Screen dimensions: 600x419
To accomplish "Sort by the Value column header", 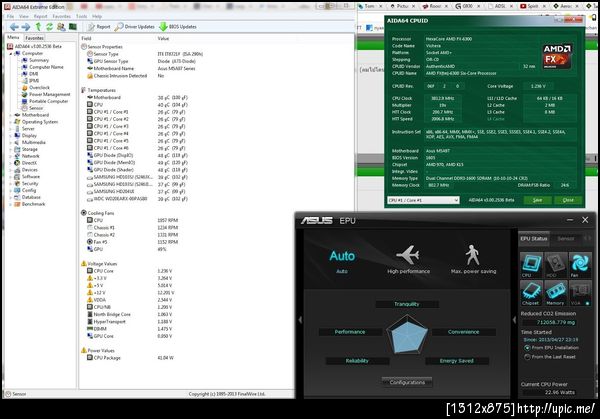I will (163, 38).
